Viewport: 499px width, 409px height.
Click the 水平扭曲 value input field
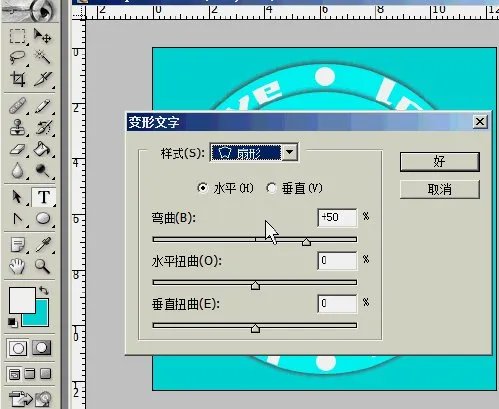(x=337, y=261)
